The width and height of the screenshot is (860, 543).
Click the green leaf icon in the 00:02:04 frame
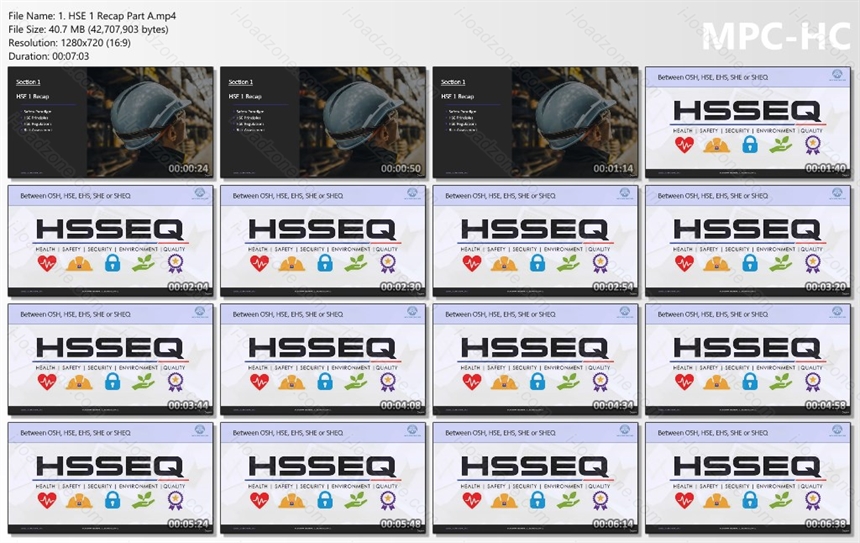tap(143, 263)
